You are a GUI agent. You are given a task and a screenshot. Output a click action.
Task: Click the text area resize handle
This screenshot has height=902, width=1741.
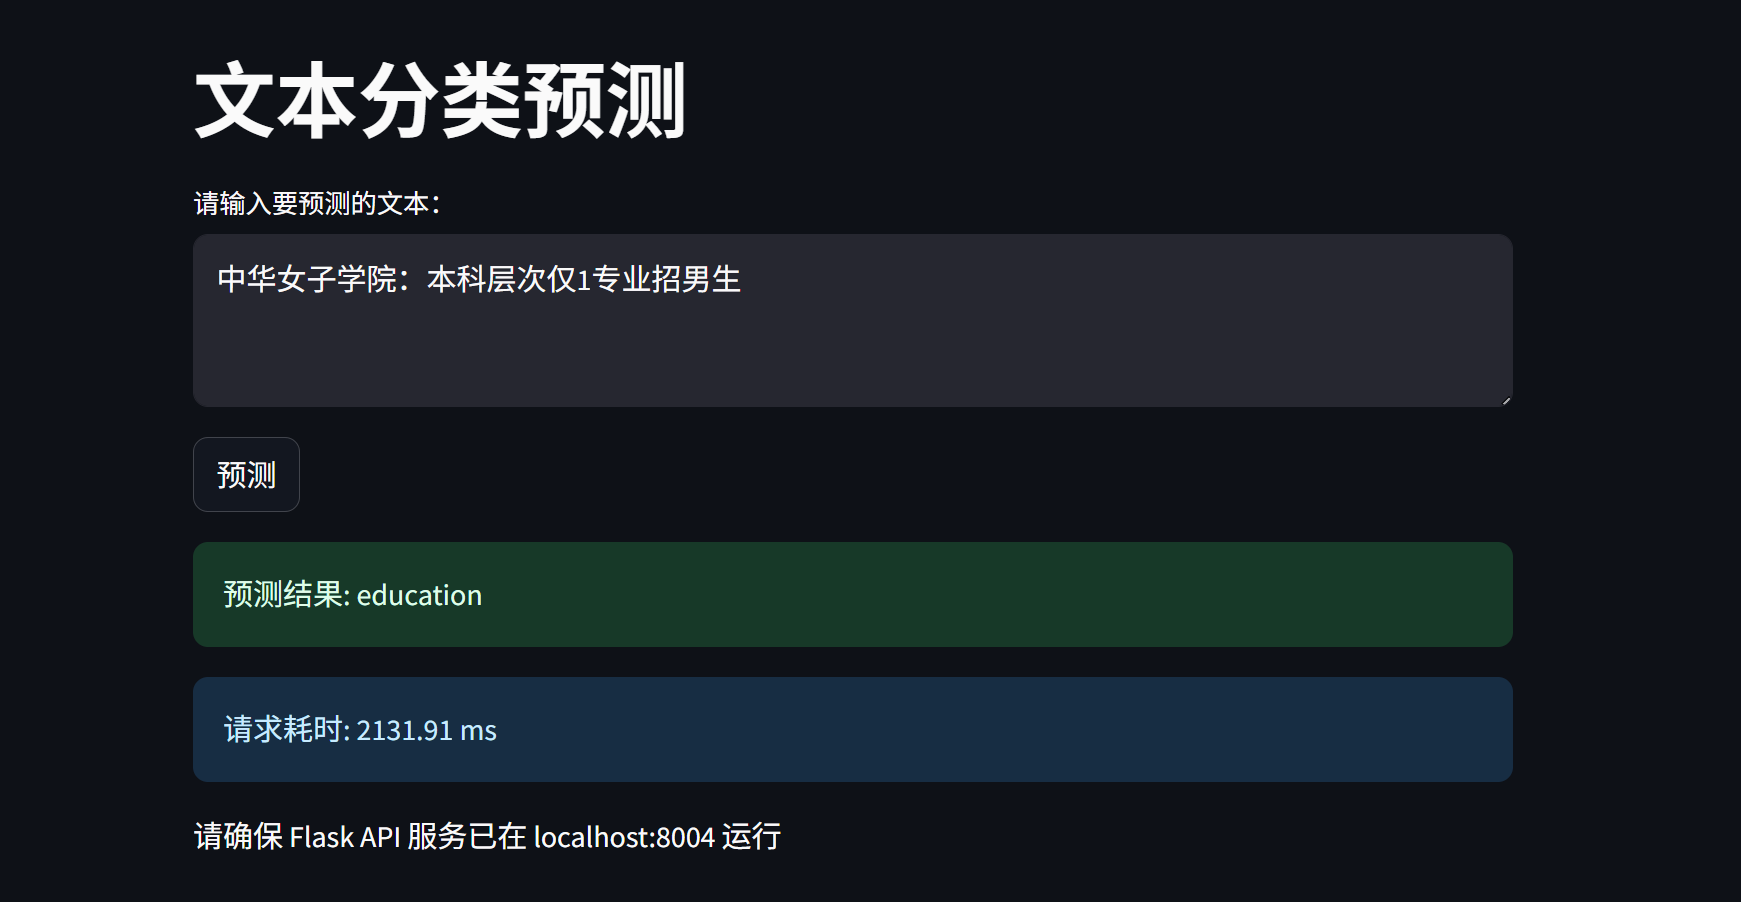[1506, 400]
